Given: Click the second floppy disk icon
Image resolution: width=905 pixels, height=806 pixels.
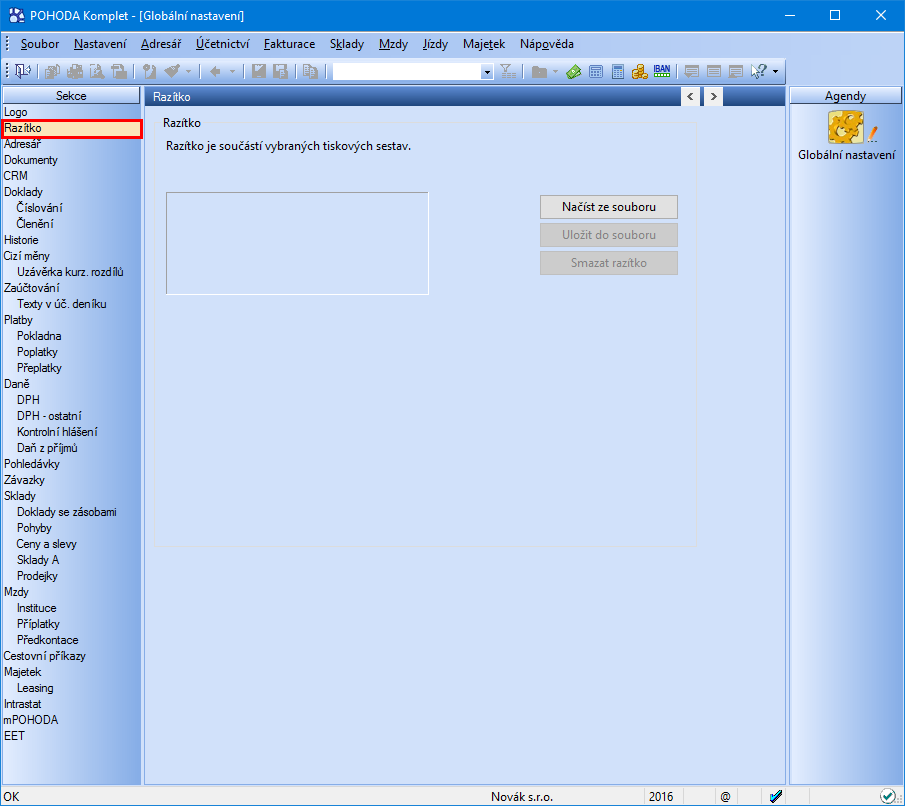Looking at the screenshot, I should point(281,71).
